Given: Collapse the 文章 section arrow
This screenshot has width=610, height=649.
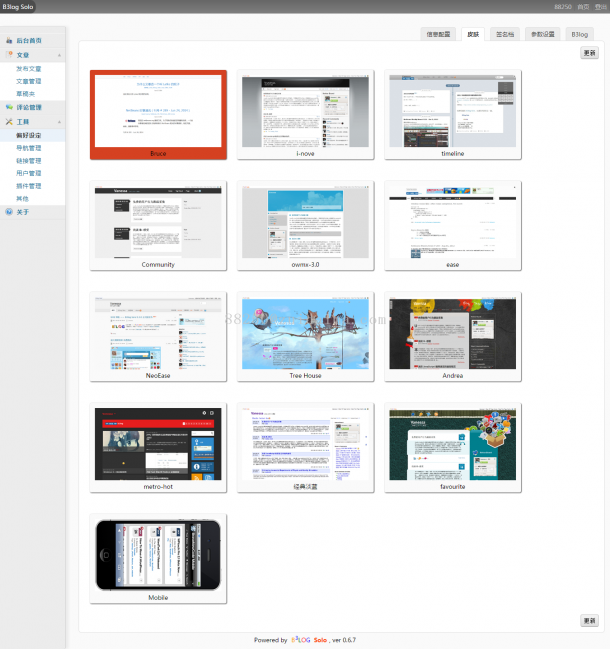Looking at the screenshot, I should click(60, 55).
